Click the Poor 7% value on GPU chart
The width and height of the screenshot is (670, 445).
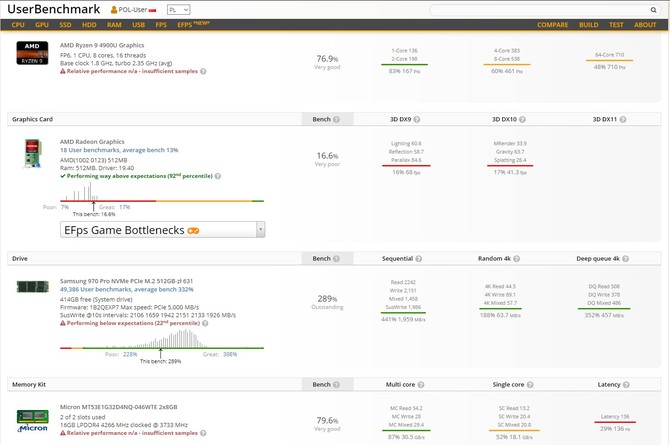65,207
